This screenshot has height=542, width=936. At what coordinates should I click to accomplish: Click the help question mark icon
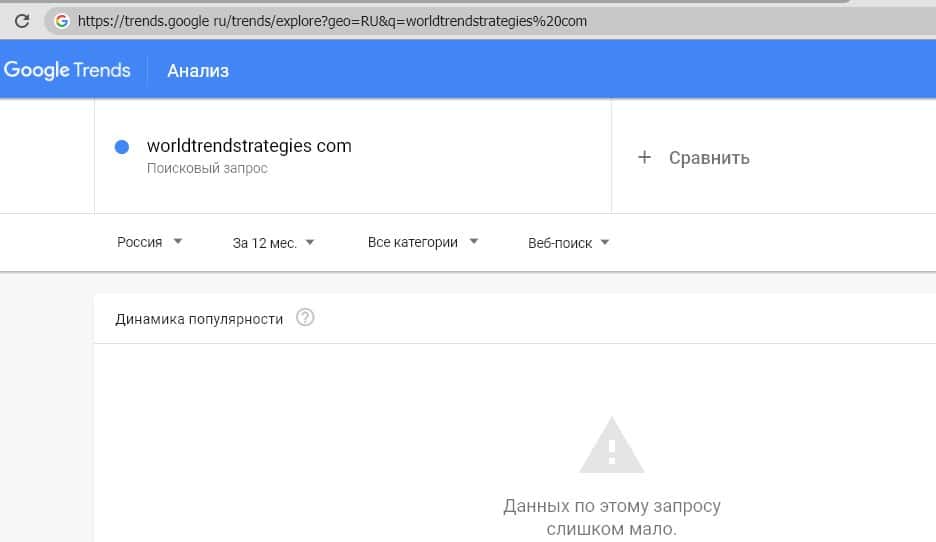pyautogui.click(x=306, y=318)
